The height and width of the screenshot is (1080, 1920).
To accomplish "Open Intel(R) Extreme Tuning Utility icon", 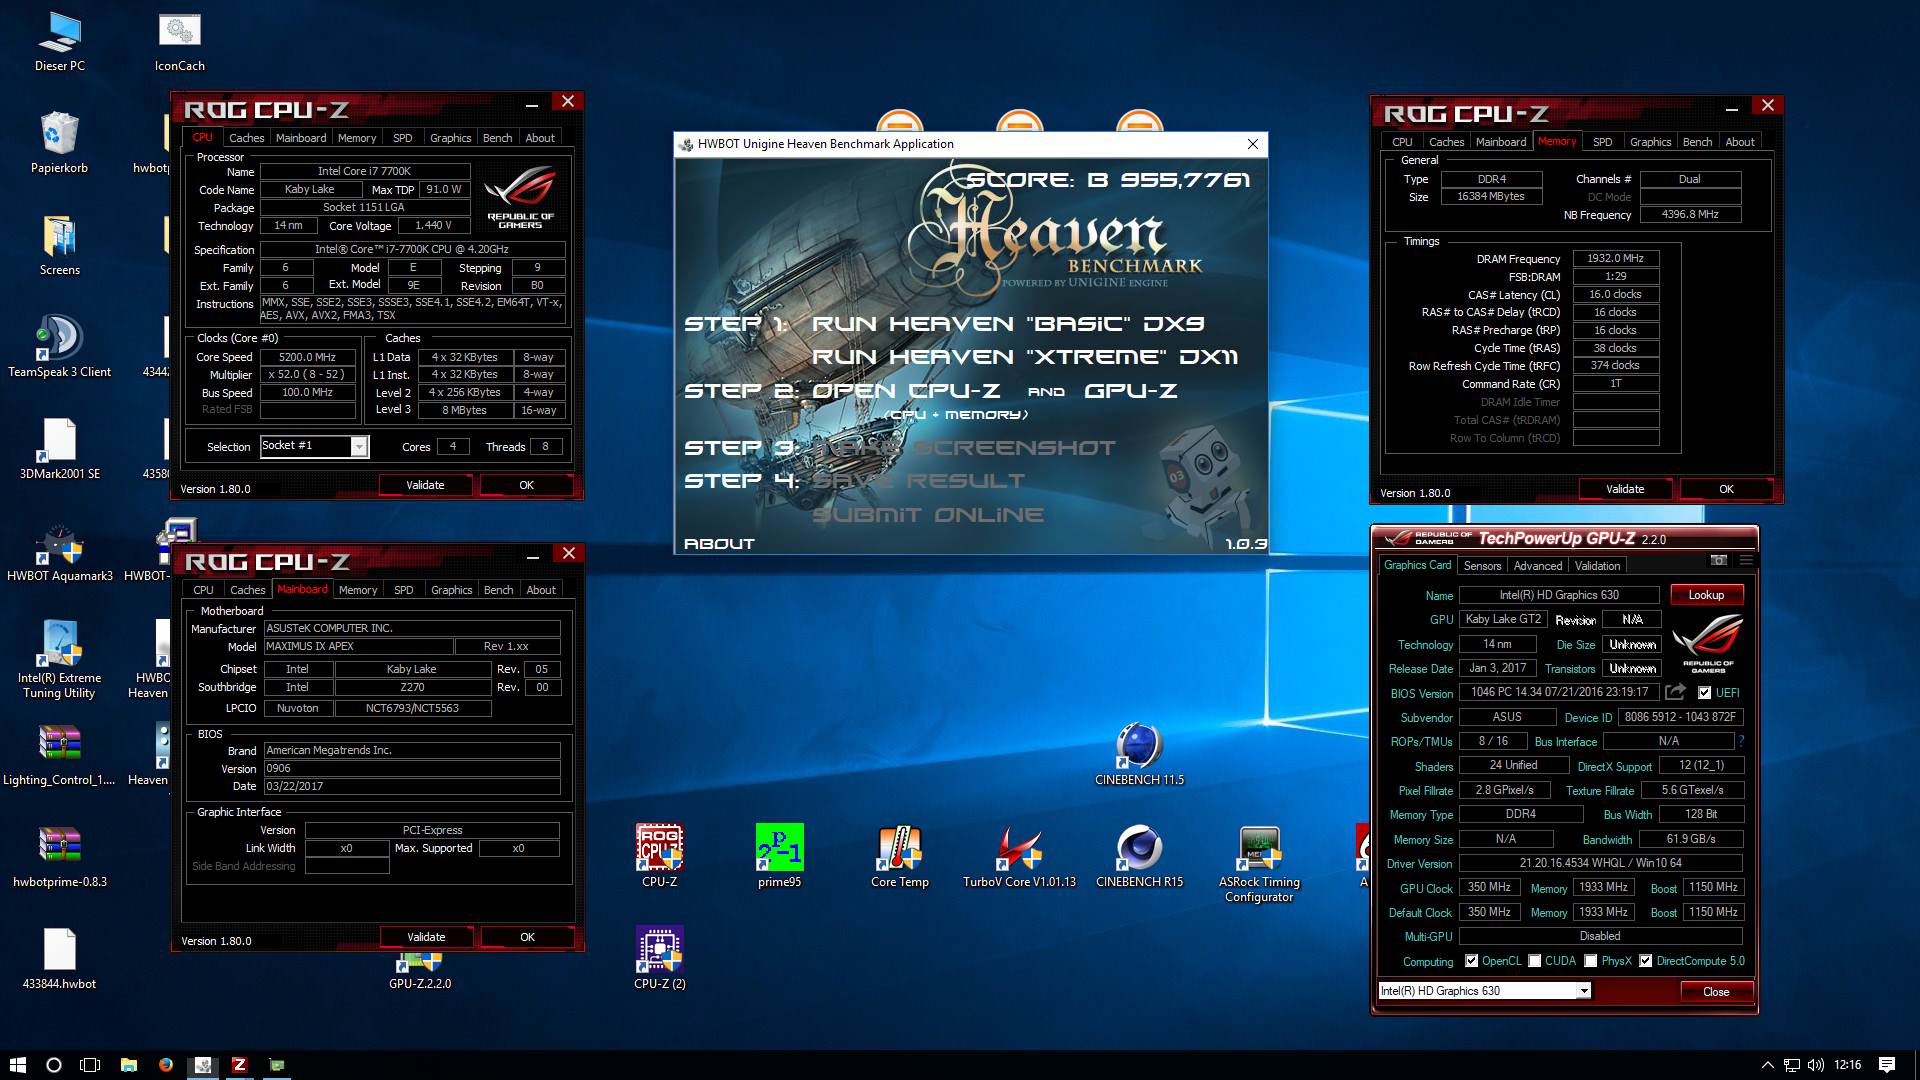I will [60, 660].
